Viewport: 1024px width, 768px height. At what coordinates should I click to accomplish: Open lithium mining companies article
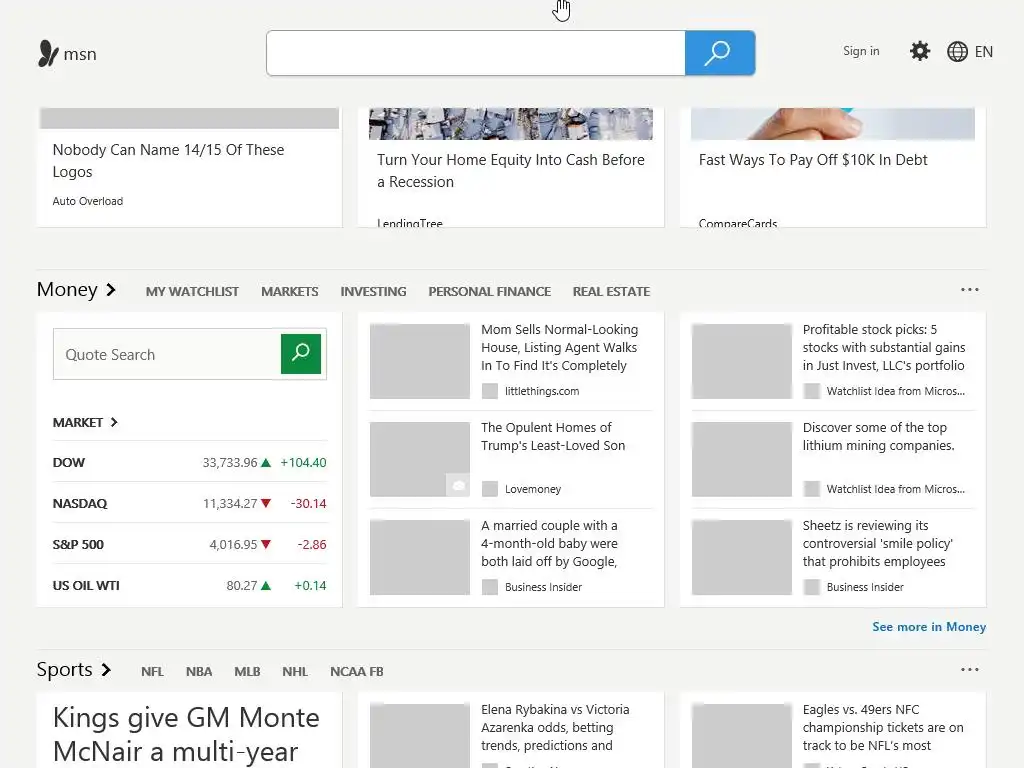878,436
